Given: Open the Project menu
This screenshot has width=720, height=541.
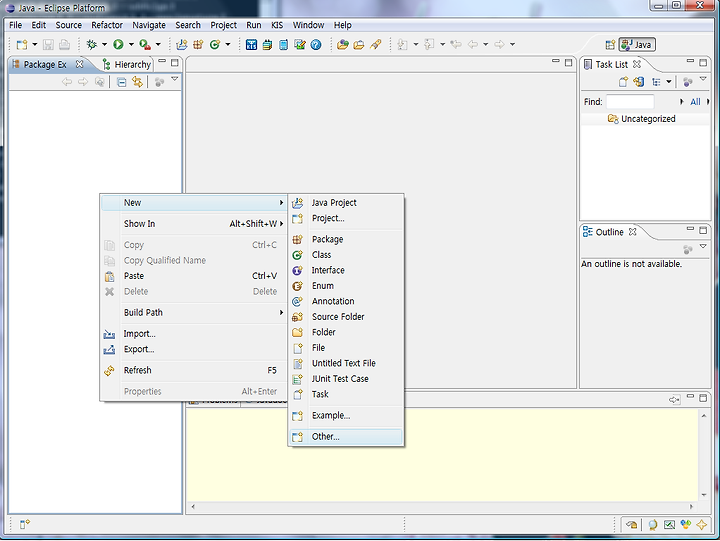Looking at the screenshot, I should (x=224, y=25).
